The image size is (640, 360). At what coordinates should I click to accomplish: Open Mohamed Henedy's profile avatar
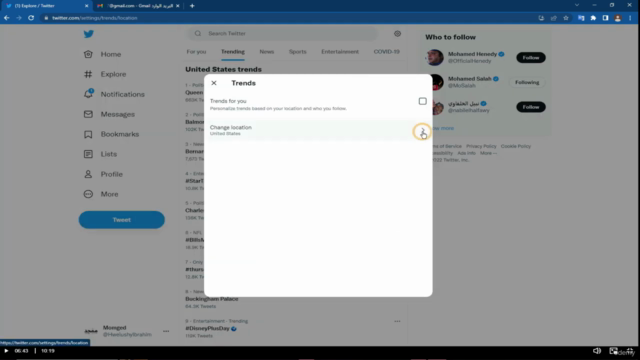point(435,58)
